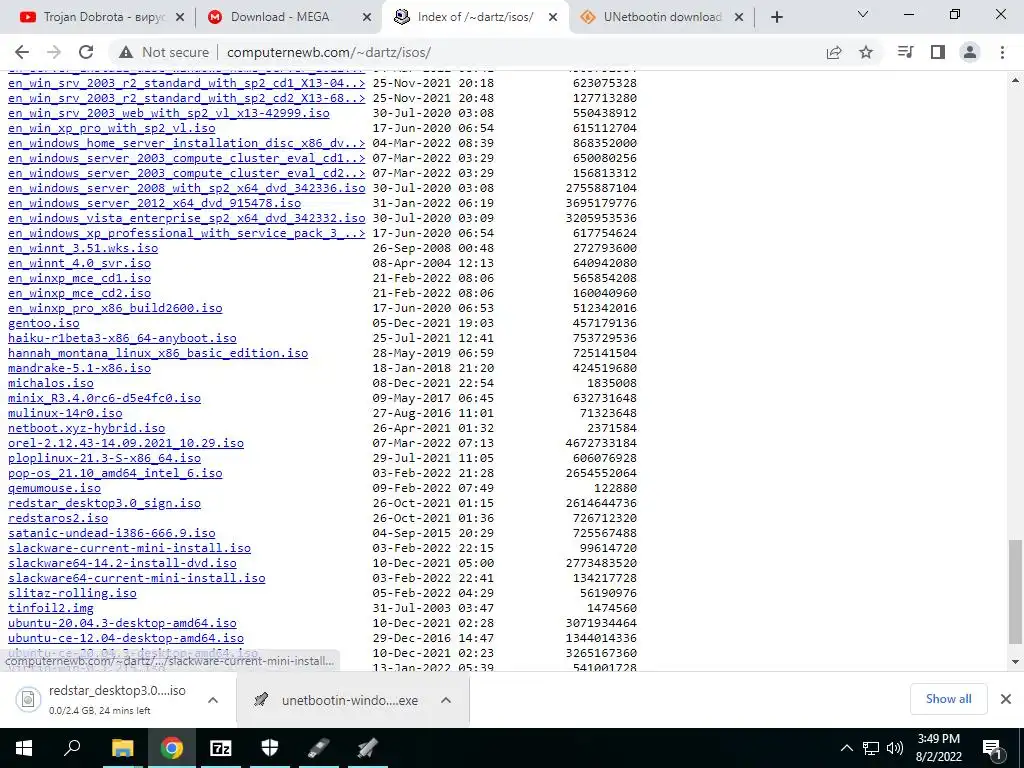
Task: Expand options for unetbootin download
Action: pos(446,700)
